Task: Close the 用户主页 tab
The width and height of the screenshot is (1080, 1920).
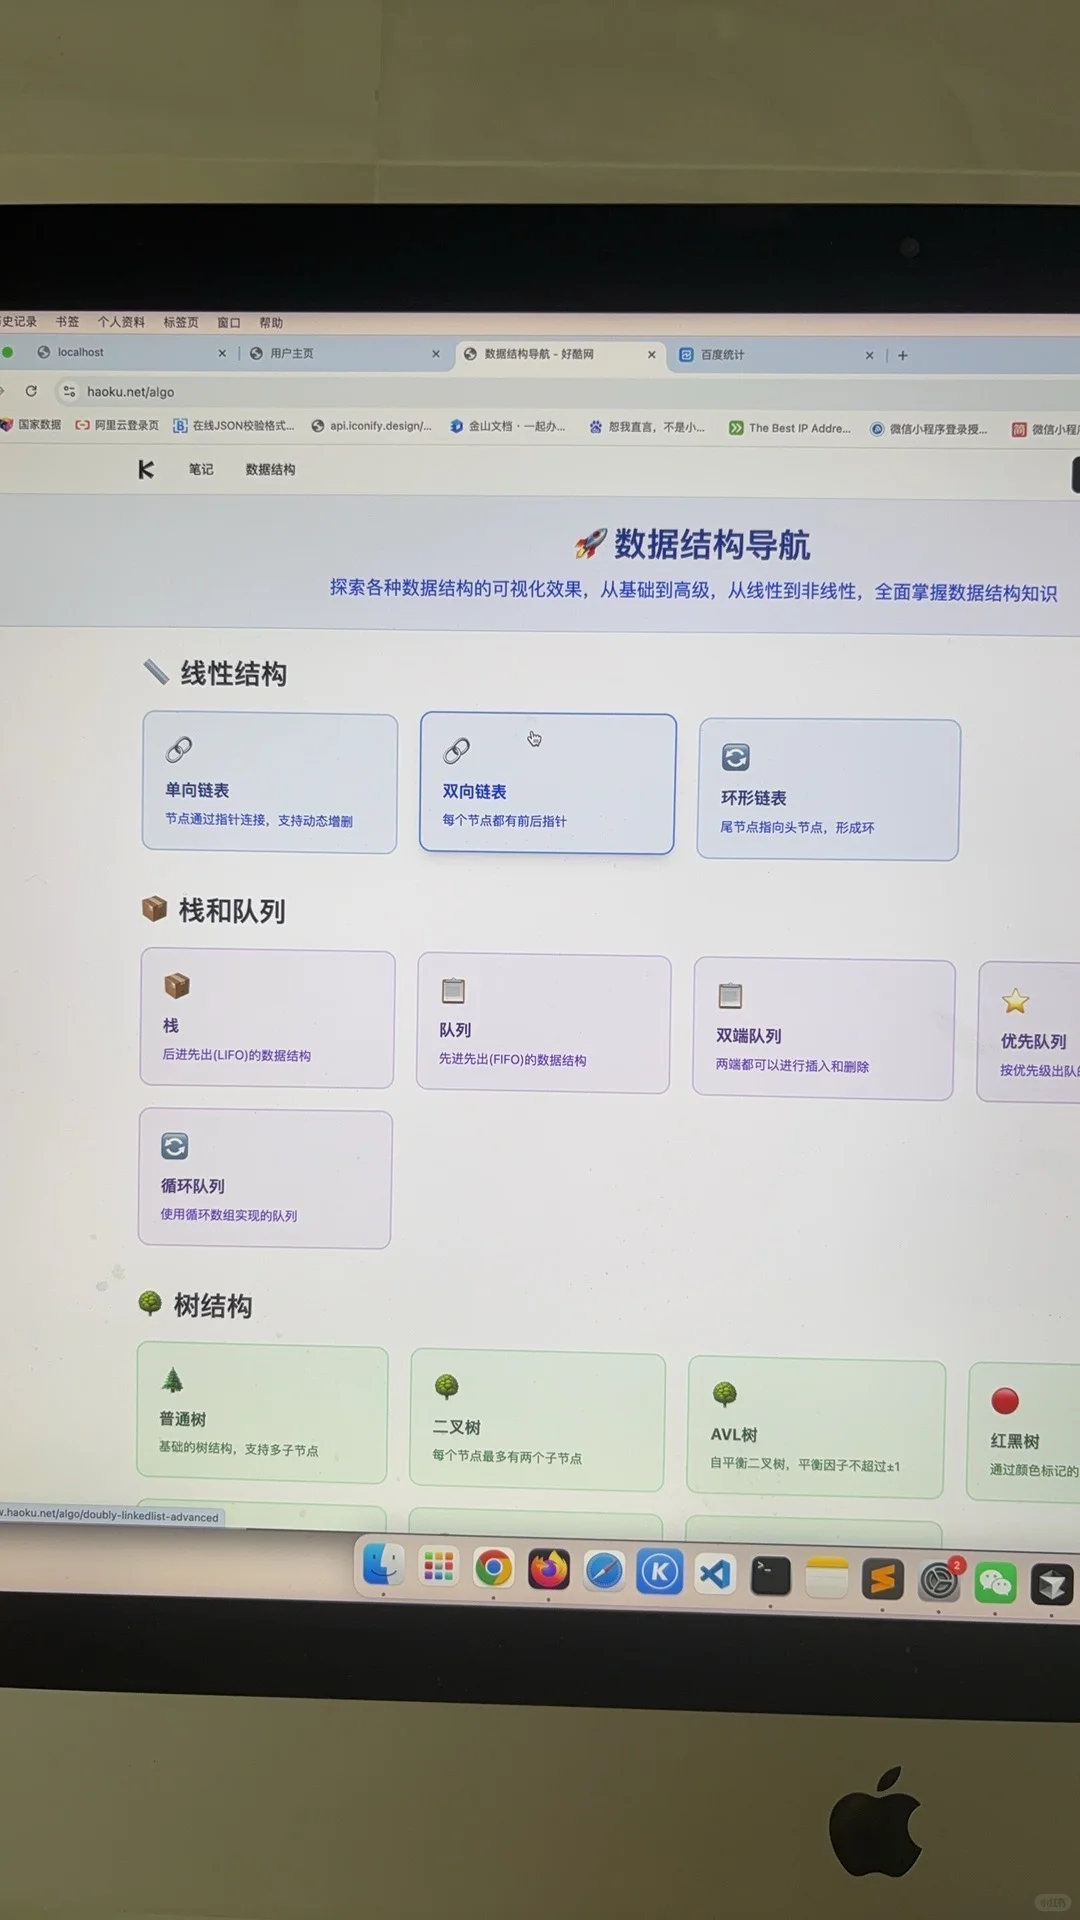Action: point(436,354)
